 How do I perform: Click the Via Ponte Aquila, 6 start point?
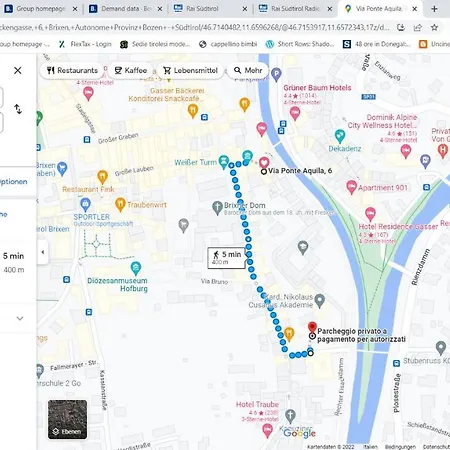[x=264, y=171]
